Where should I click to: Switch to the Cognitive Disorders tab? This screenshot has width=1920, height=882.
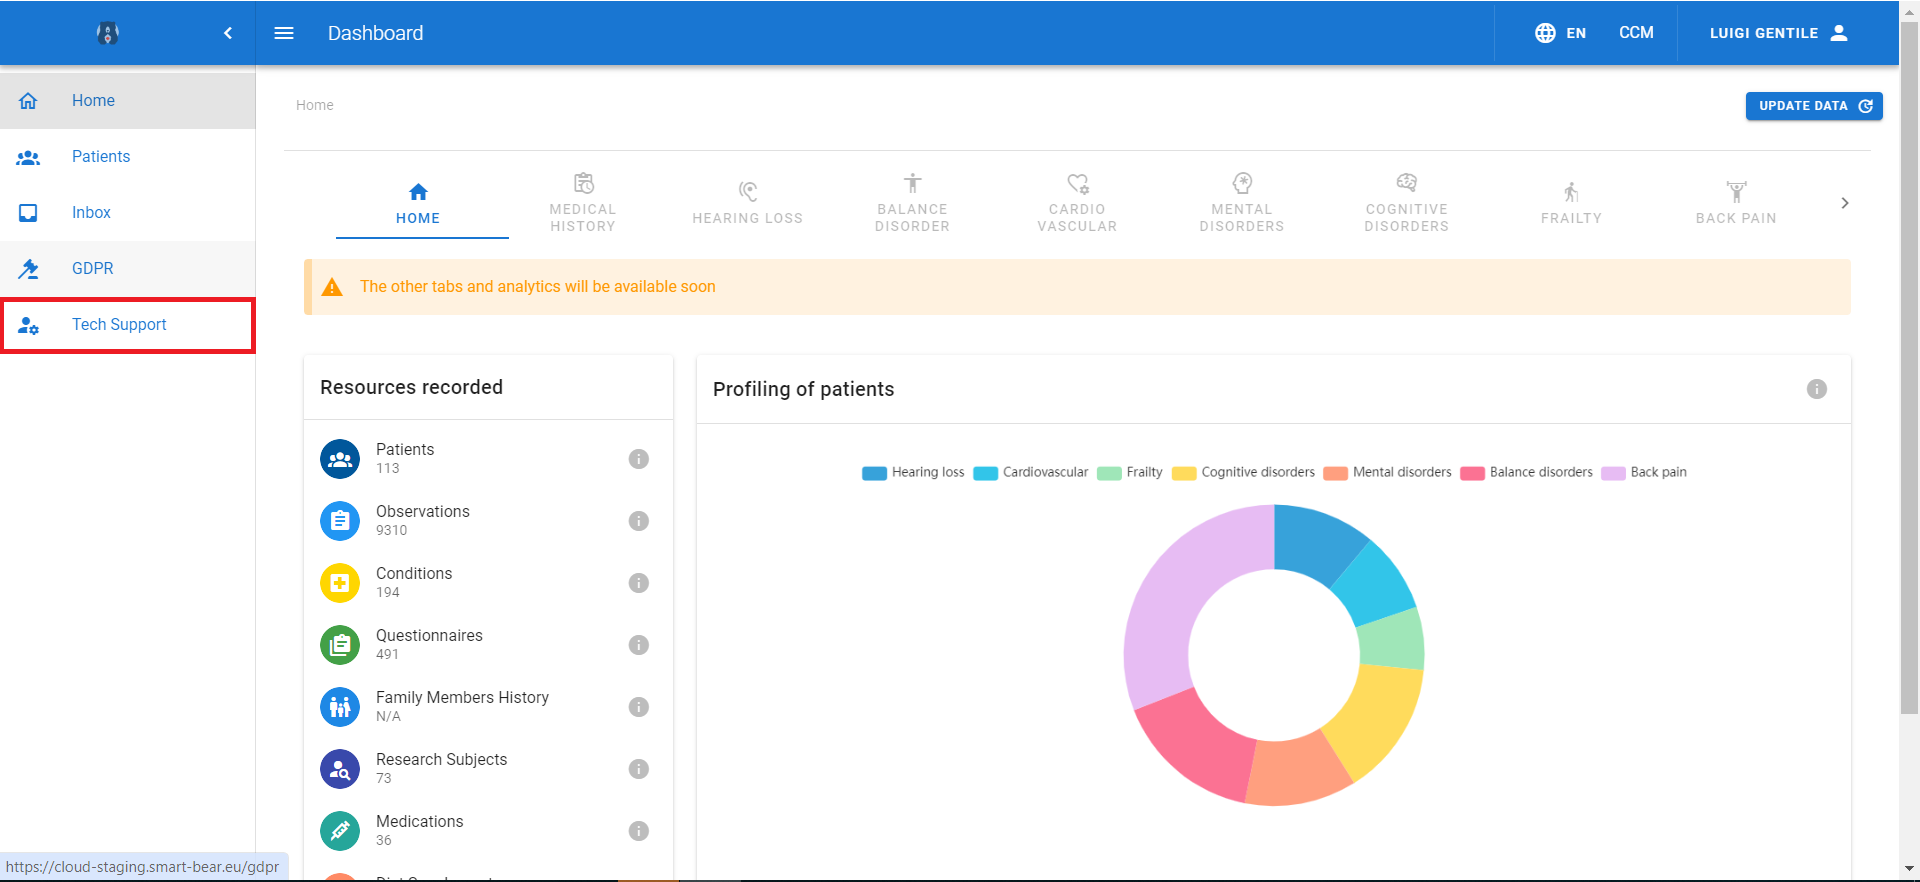tap(1406, 204)
